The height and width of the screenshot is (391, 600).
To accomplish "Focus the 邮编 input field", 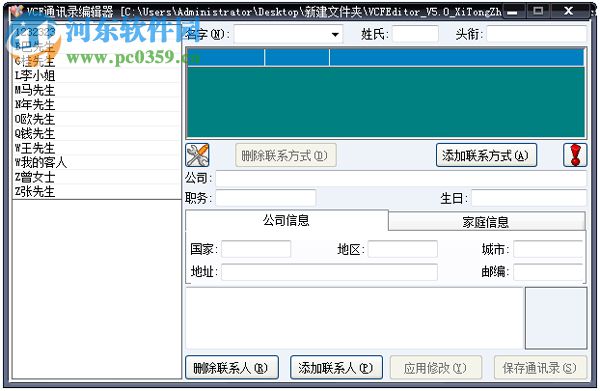I will point(548,272).
